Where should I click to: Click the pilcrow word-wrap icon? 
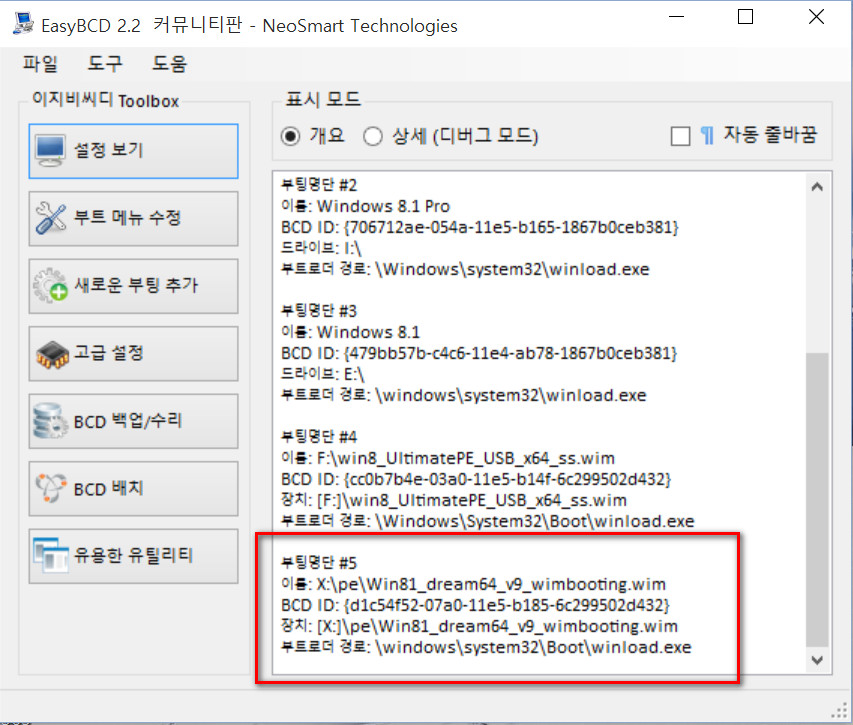(x=707, y=135)
